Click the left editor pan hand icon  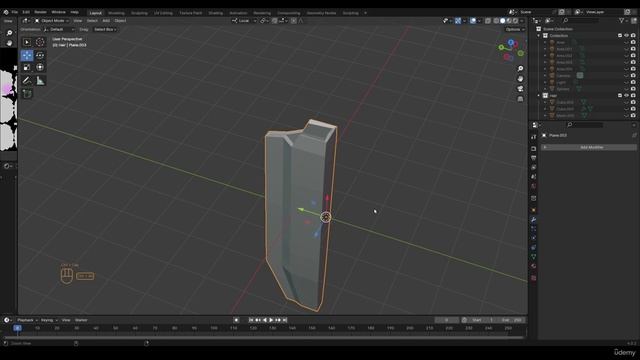(9, 43)
